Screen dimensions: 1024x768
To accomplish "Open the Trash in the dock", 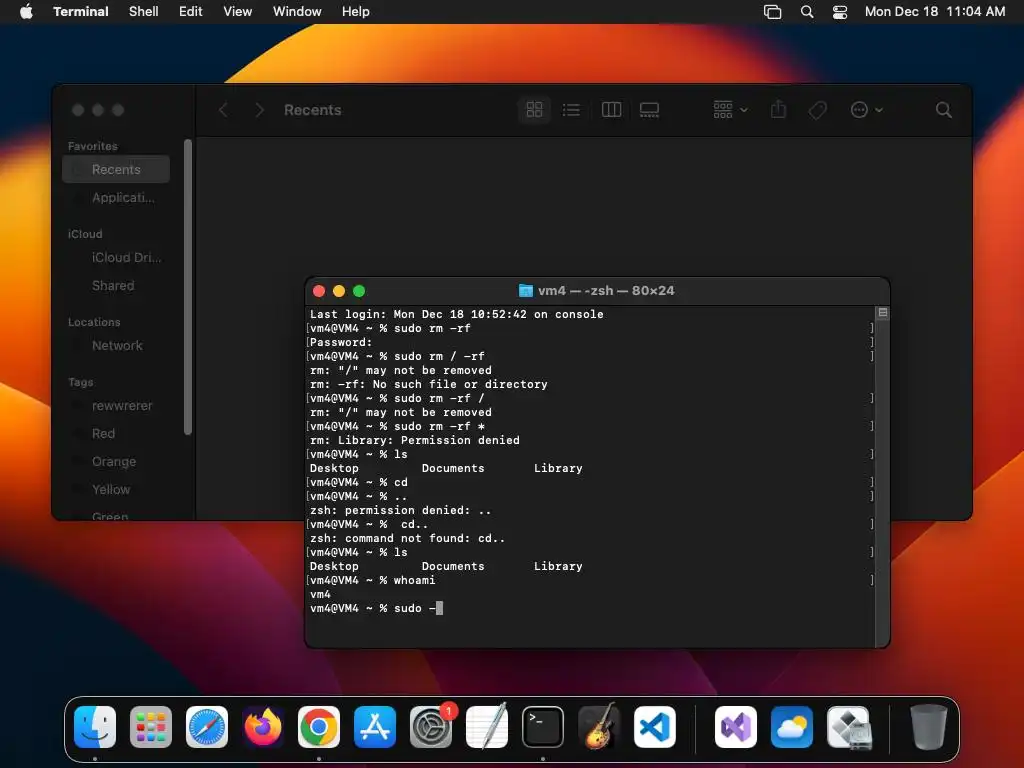I will (x=928, y=727).
